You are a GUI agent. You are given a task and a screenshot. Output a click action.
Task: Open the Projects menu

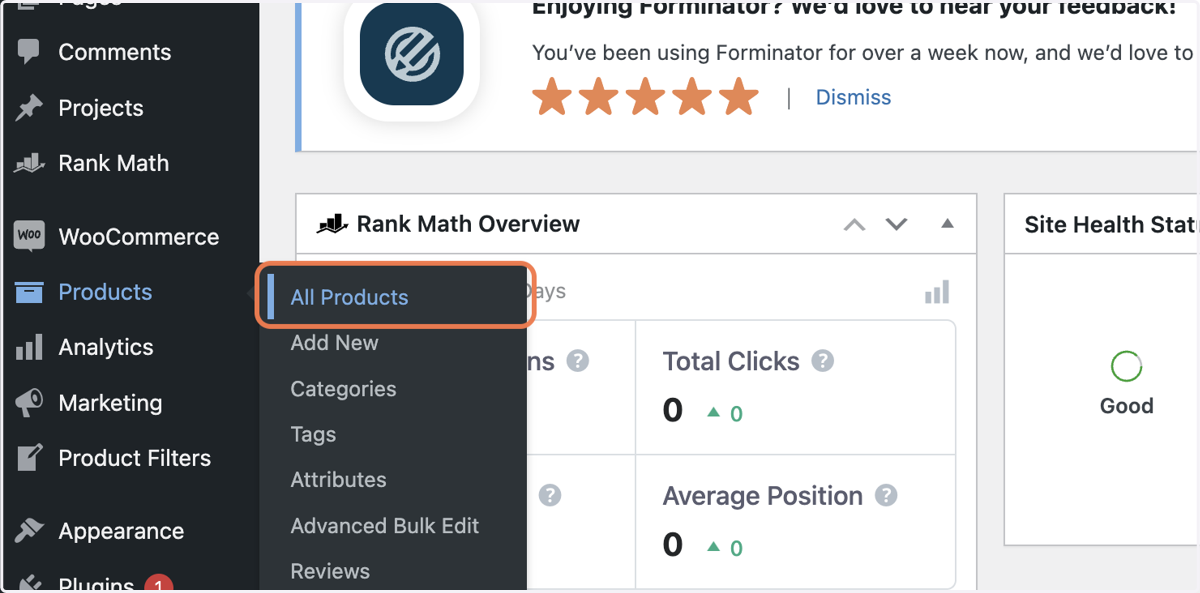[101, 108]
